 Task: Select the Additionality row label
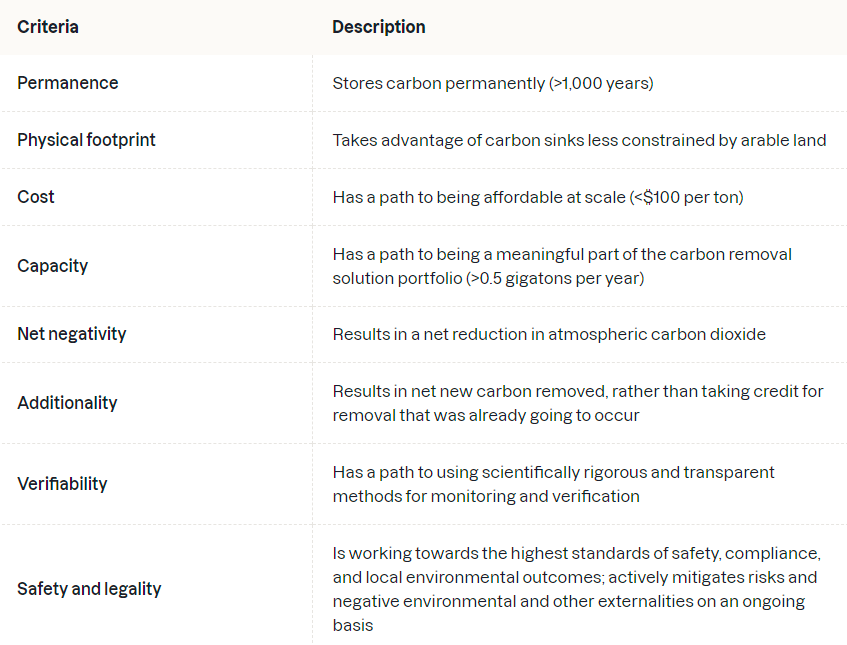[67, 403]
